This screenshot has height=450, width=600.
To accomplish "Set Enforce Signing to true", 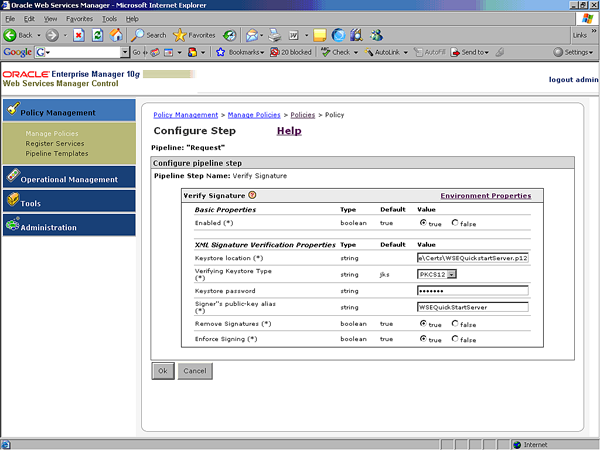I will (423, 339).
